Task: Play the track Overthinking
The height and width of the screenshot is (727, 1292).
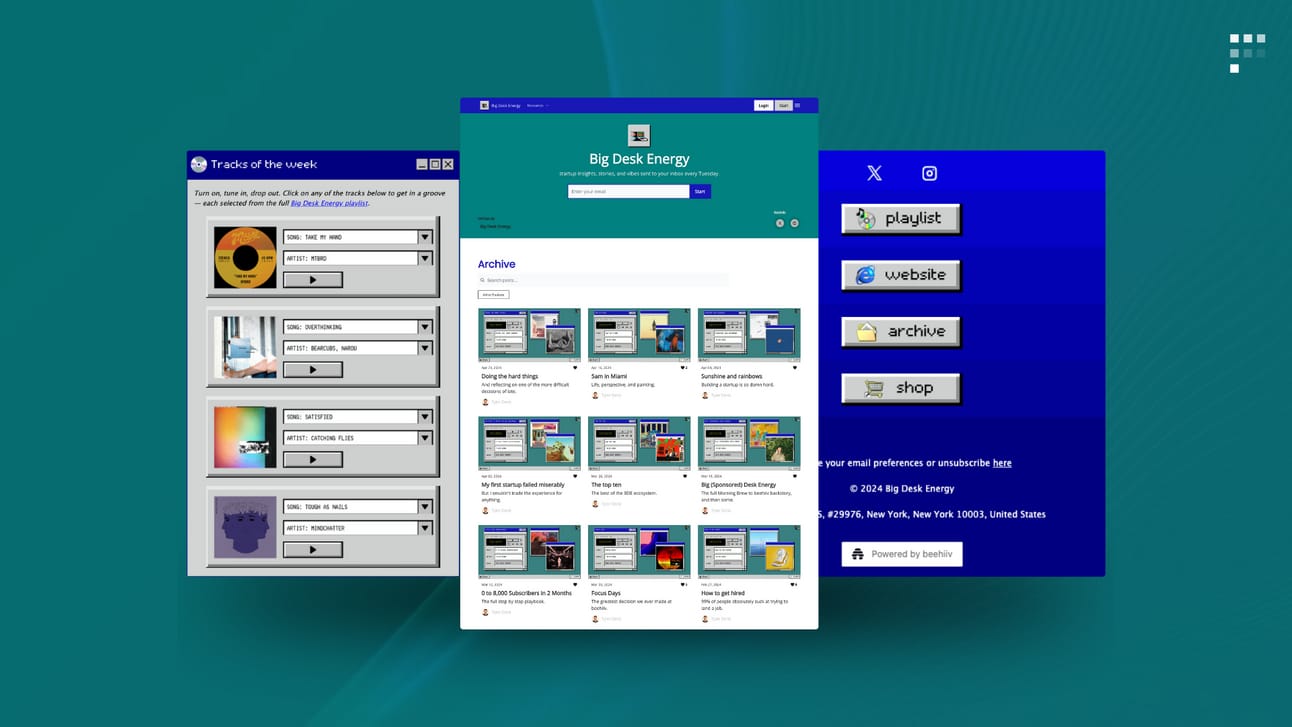Action: [313, 370]
